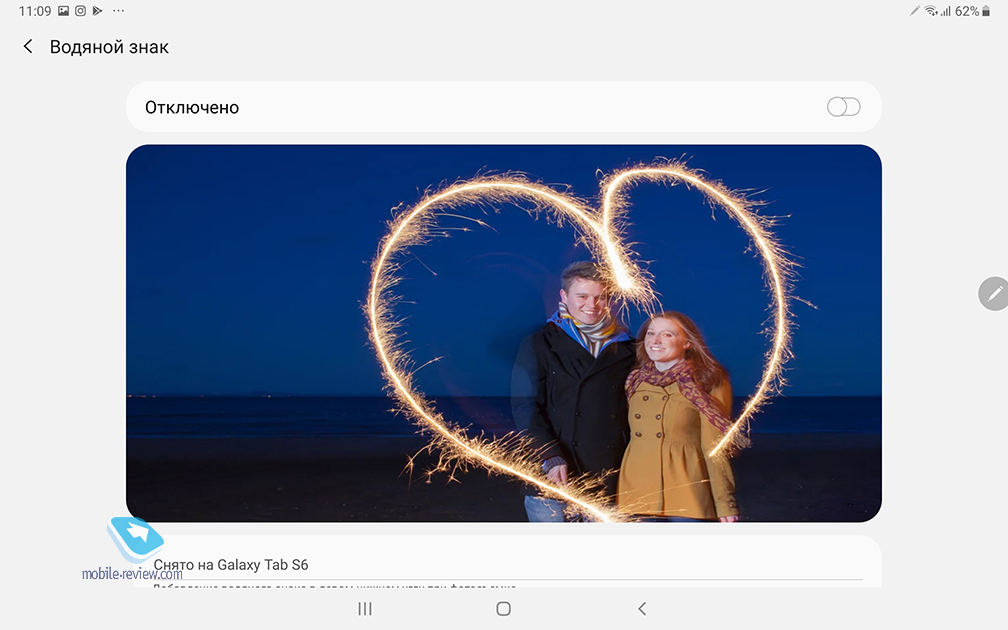Tap the sparkler heart preview image
1008x630 pixels.
point(503,333)
